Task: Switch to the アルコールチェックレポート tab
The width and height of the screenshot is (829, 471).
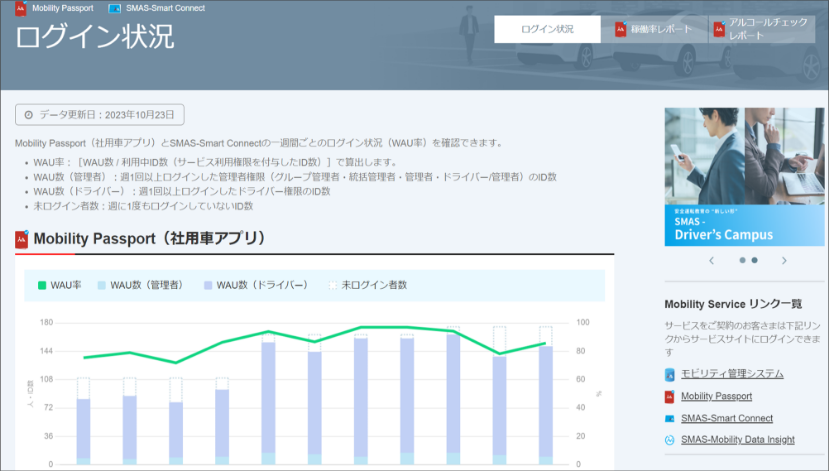Action: click(x=762, y=29)
